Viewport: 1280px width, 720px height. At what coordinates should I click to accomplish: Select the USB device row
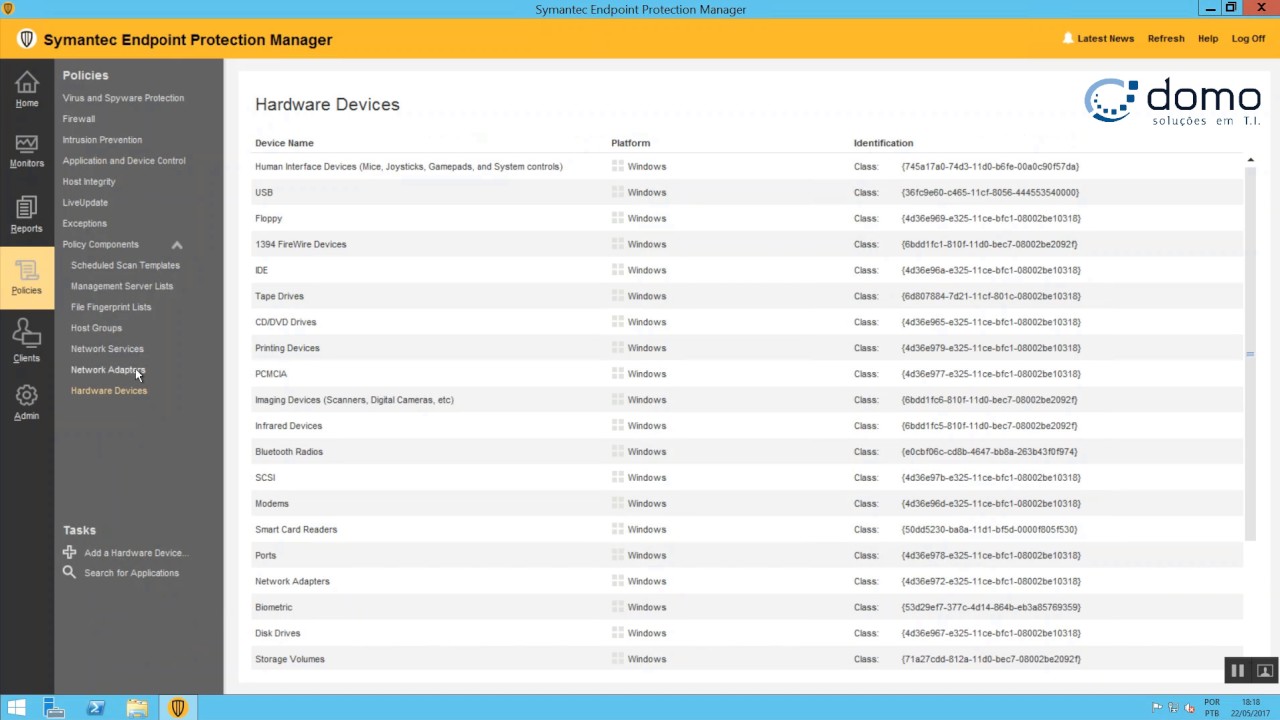click(747, 193)
